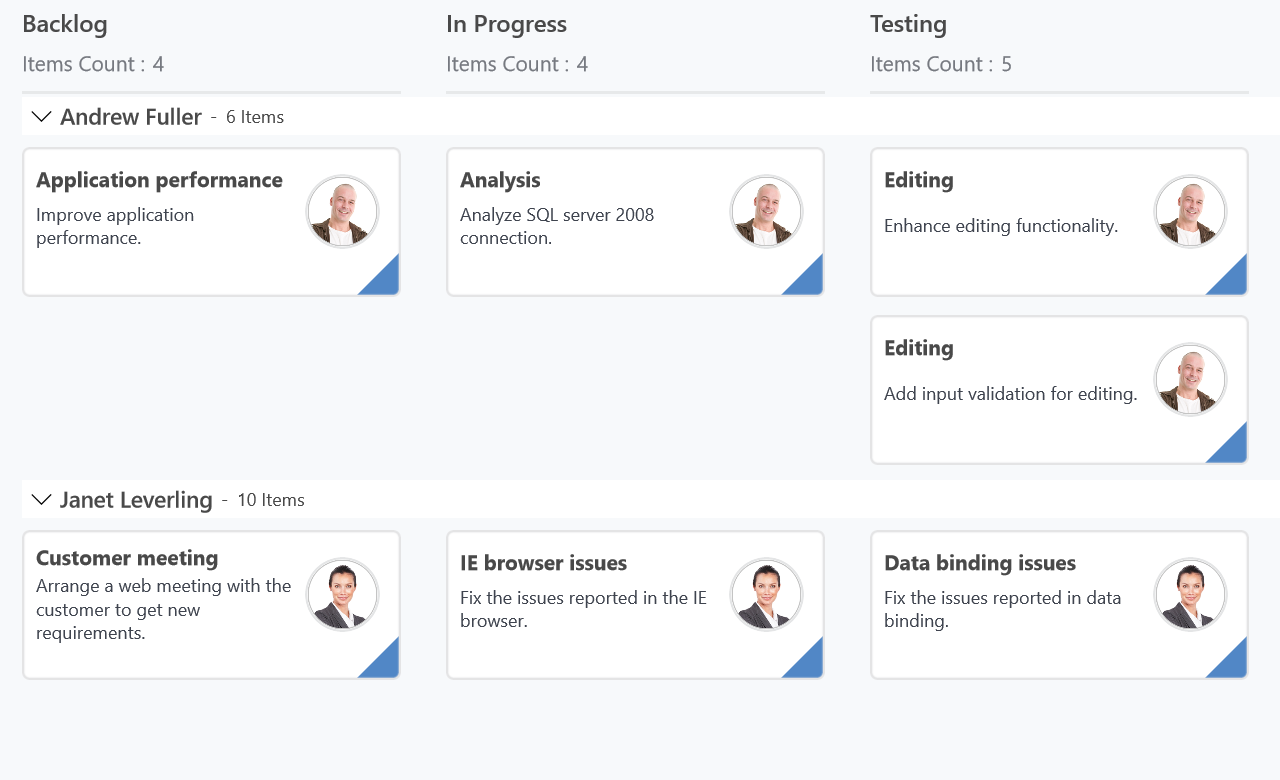Click the blue corner indicator on Data binding issues card
Screen dimensions: 1280x780
point(1234,665)
